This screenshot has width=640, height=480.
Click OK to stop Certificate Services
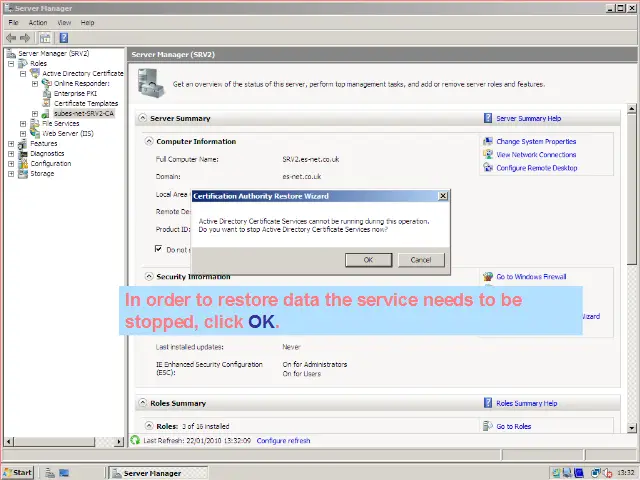pos(368,259)
